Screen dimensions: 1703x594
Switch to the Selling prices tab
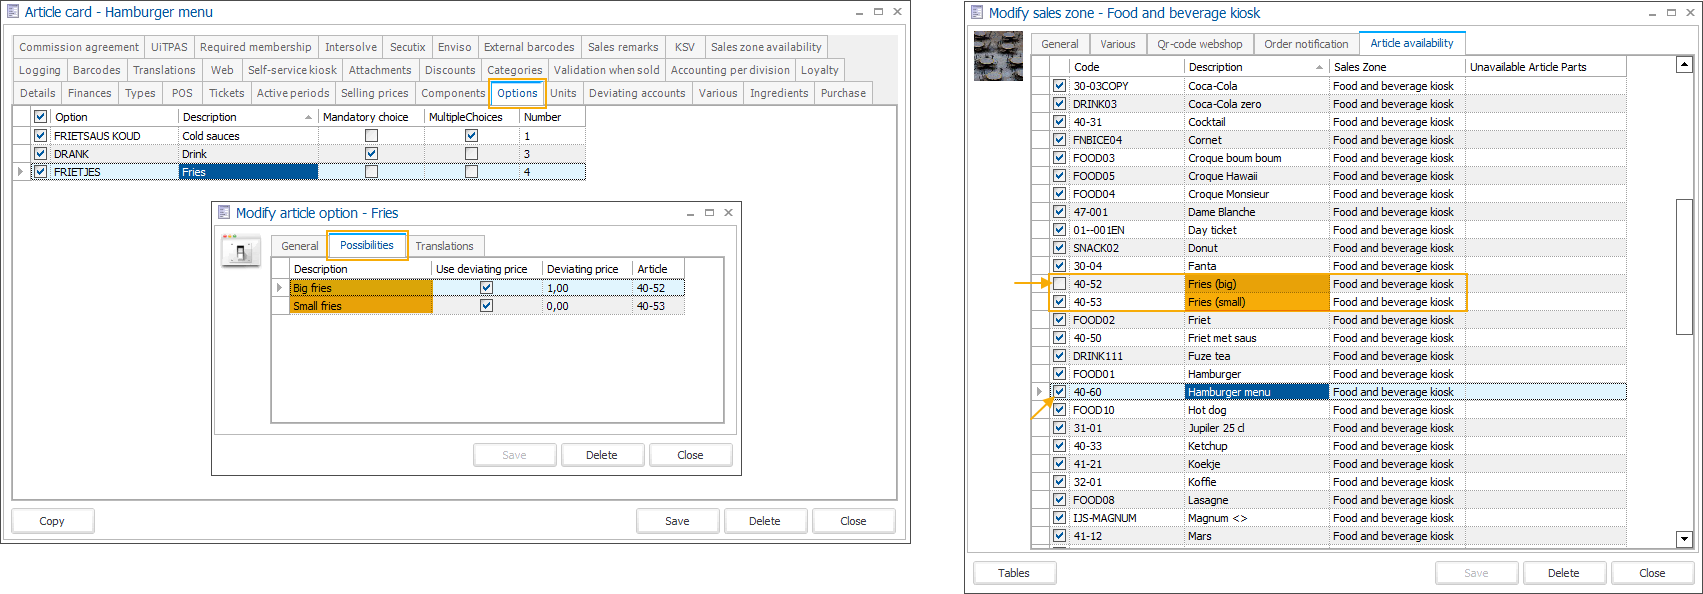pos(374,93)
